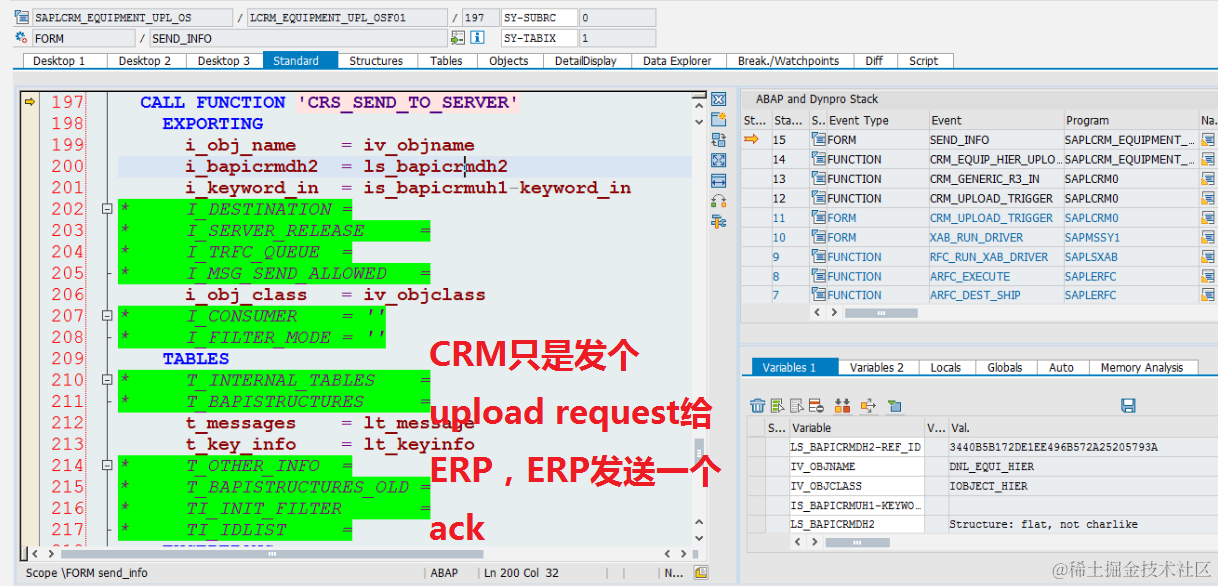Click the event type icon for stack level 10

[x=819, y=237]
